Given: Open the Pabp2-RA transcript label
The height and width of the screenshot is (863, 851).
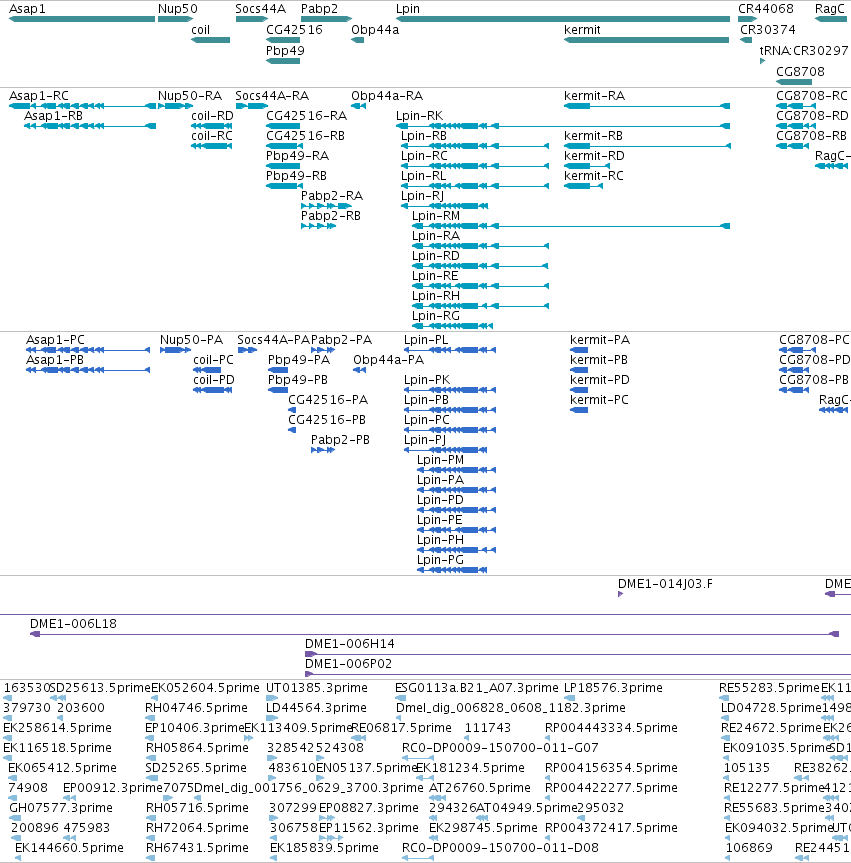Looking at the screenshot, I should (x=332, y=196).
